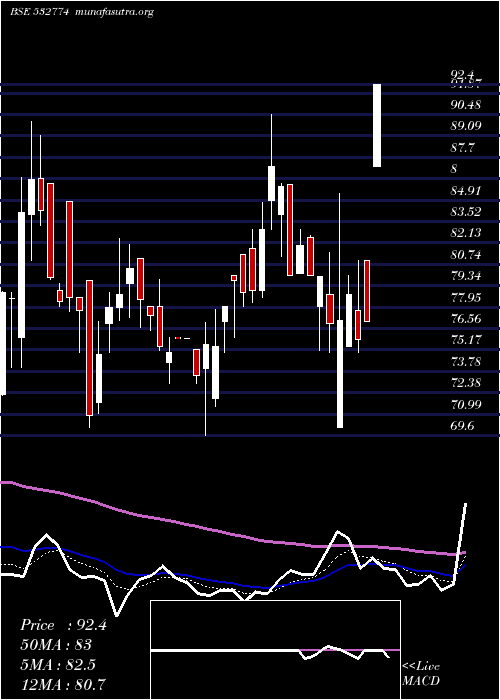Click the 5MA : 82.5 legend text
This screenshot has height=700, width=500.
click(58, 665)
